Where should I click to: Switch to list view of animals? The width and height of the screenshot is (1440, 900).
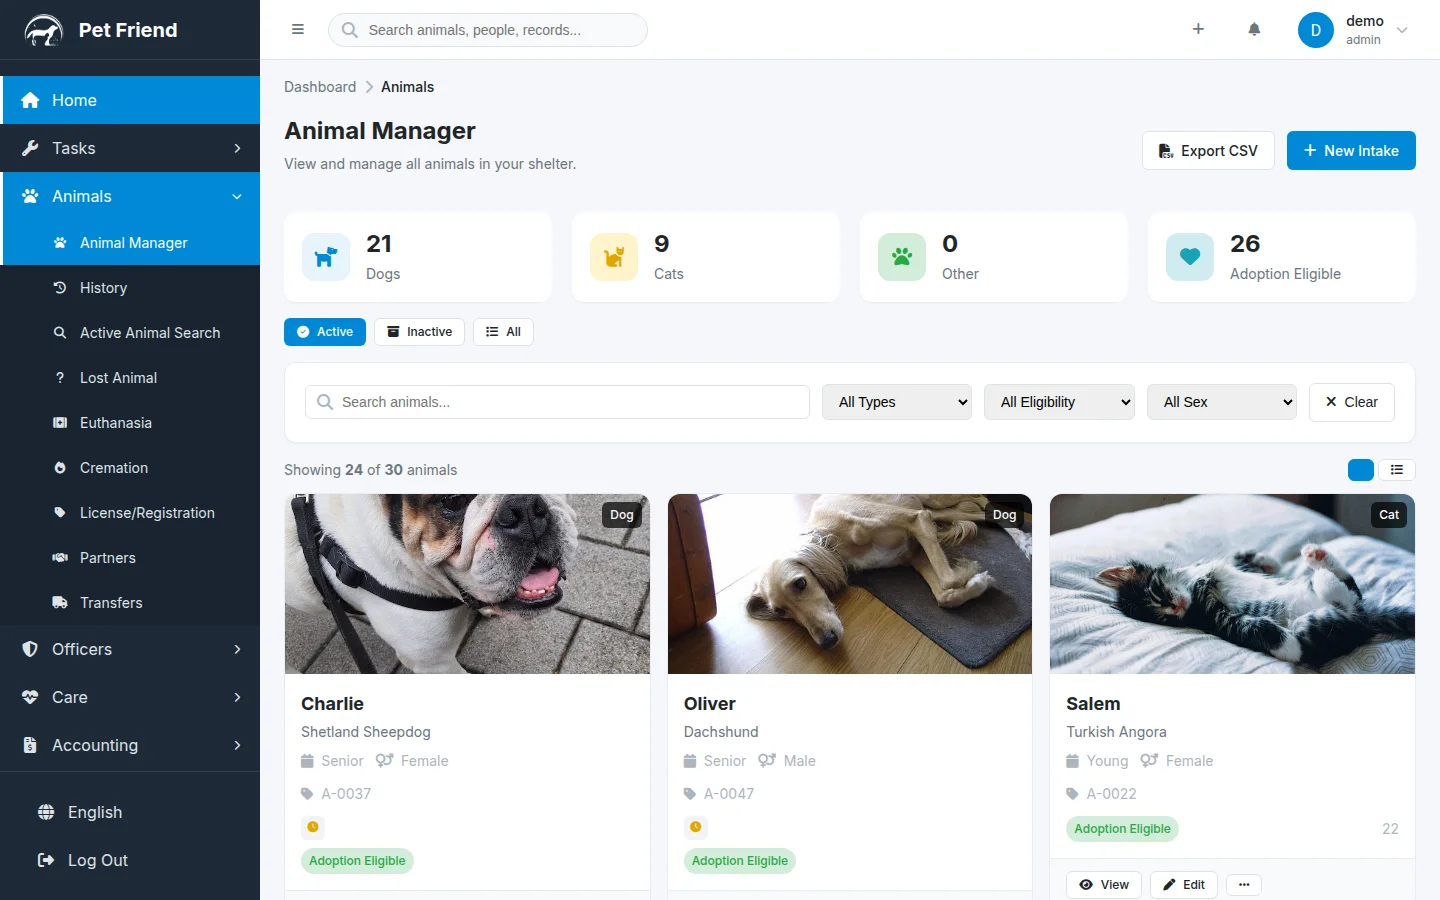(1396, 469)
